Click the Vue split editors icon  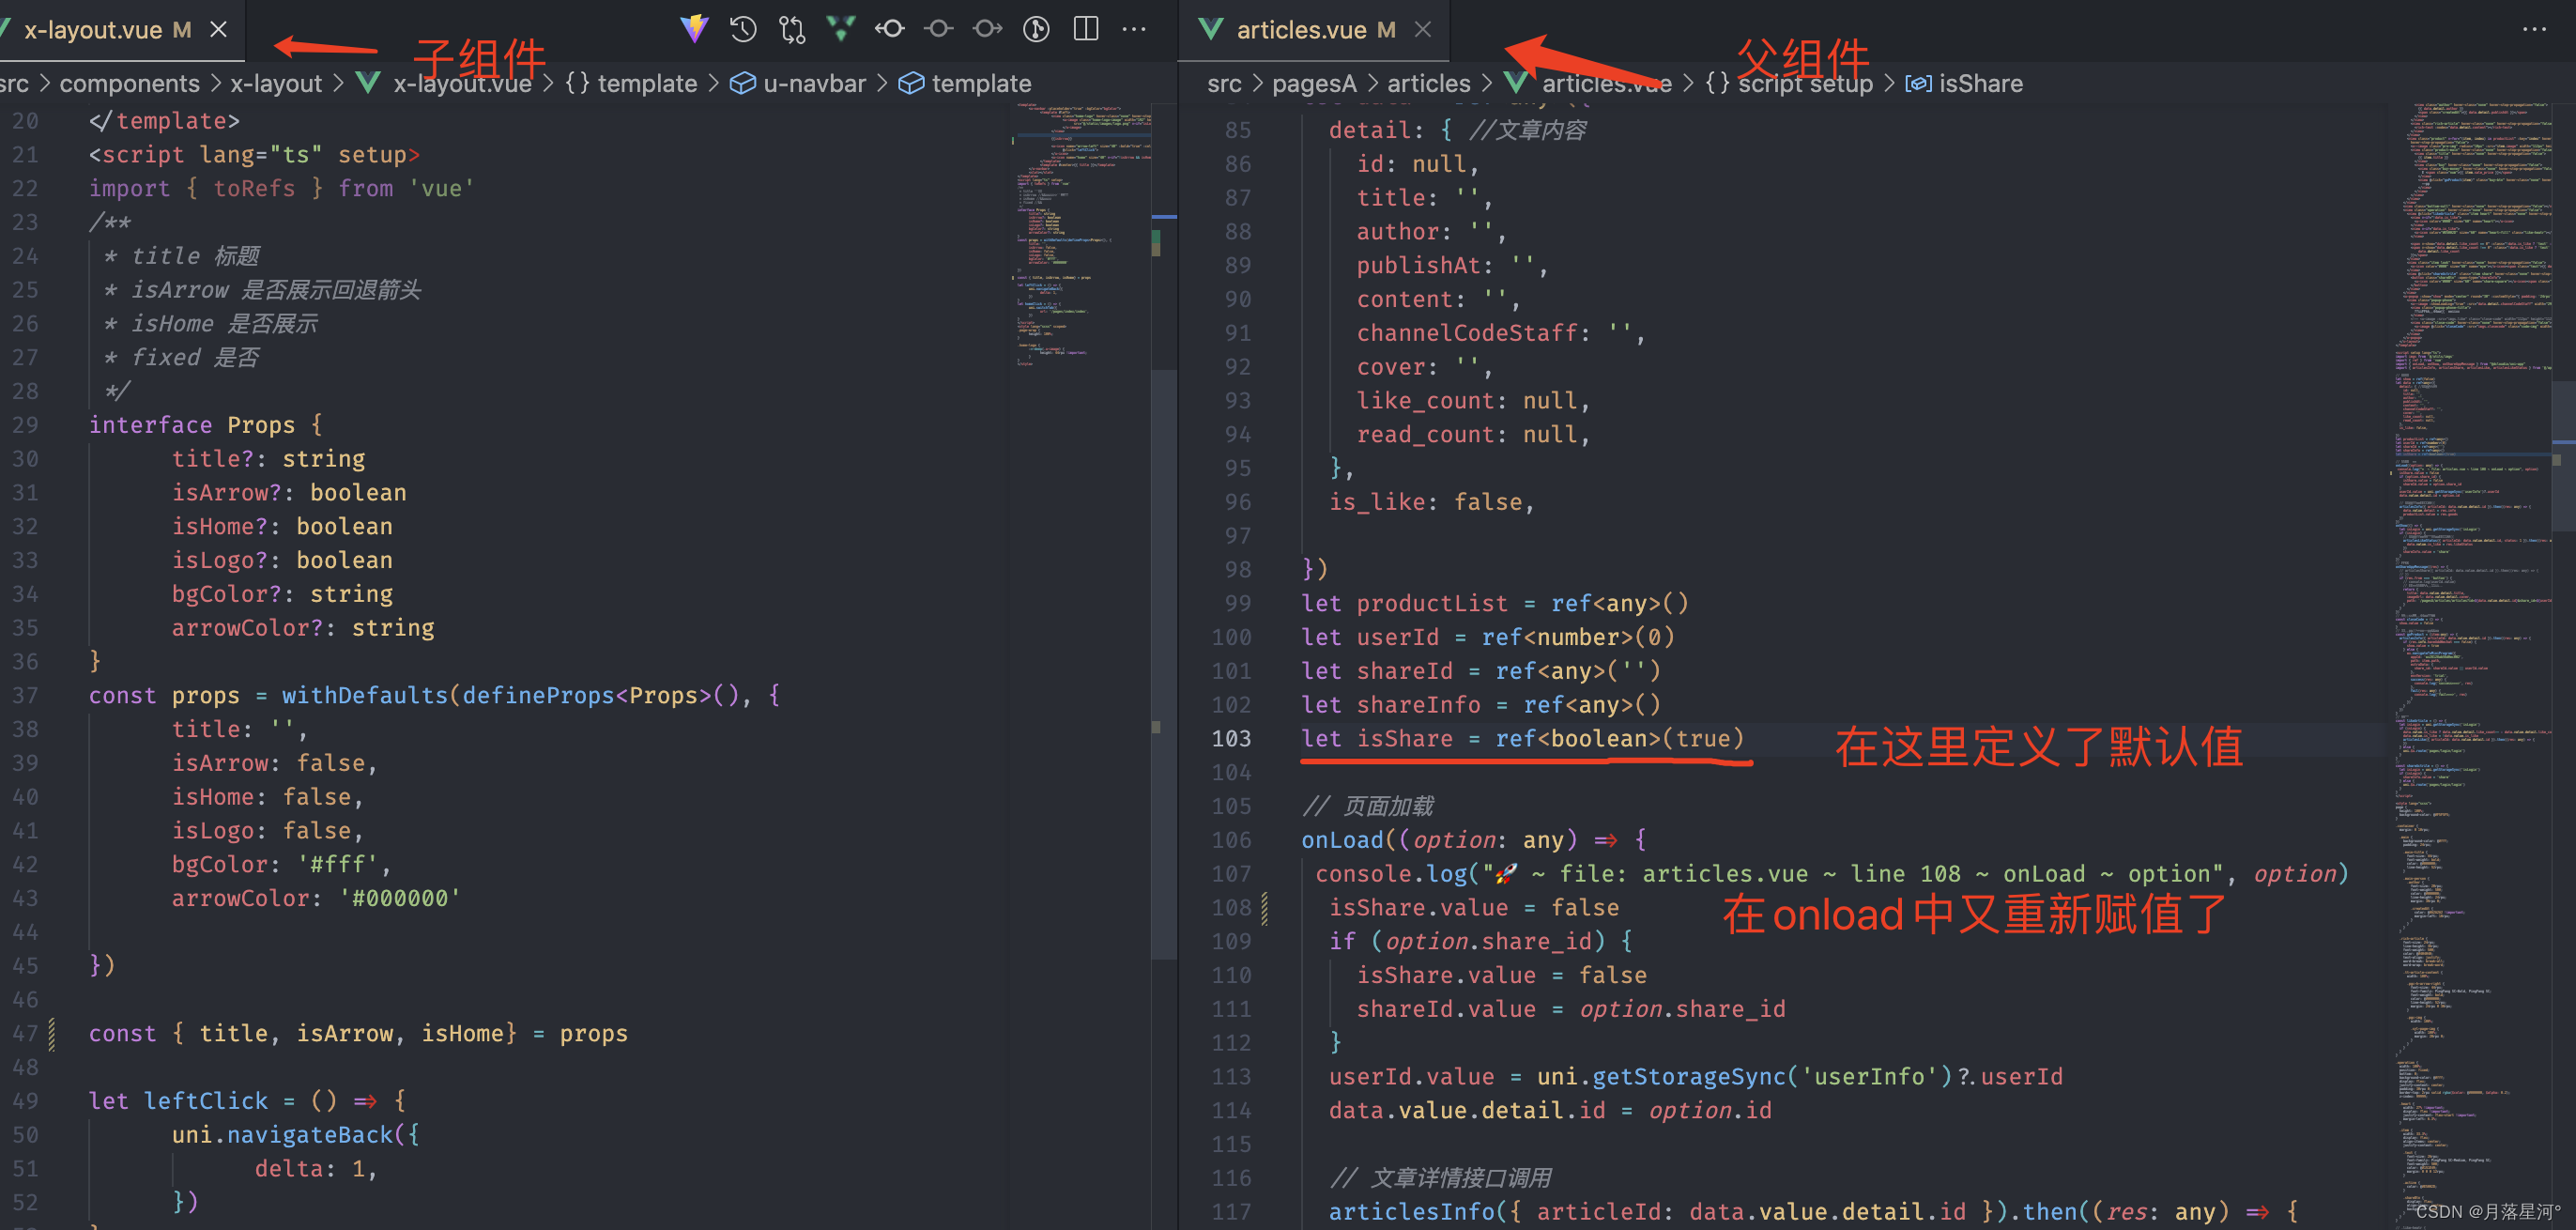[841, 29]
